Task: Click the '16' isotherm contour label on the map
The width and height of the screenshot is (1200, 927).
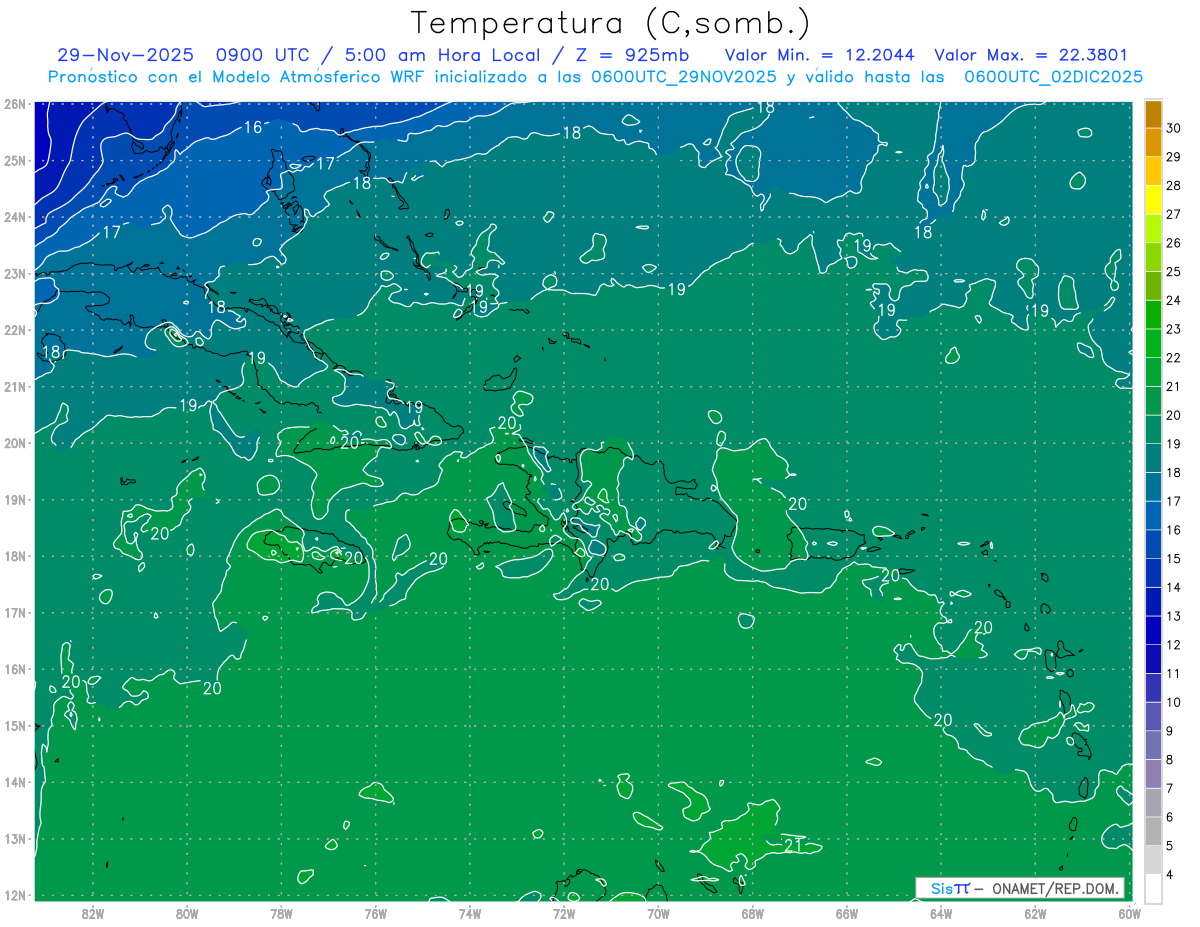Action: coord(253,127)
